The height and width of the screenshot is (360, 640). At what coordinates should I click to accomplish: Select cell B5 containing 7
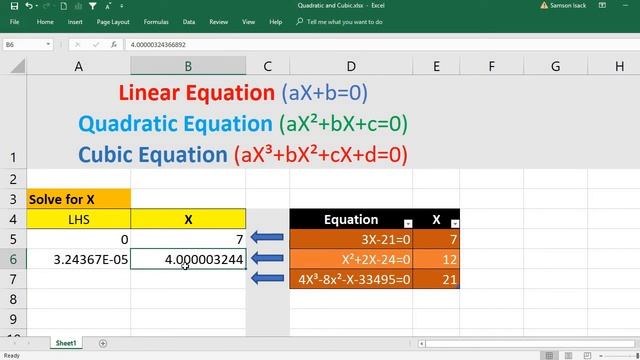tap(188, 239)
